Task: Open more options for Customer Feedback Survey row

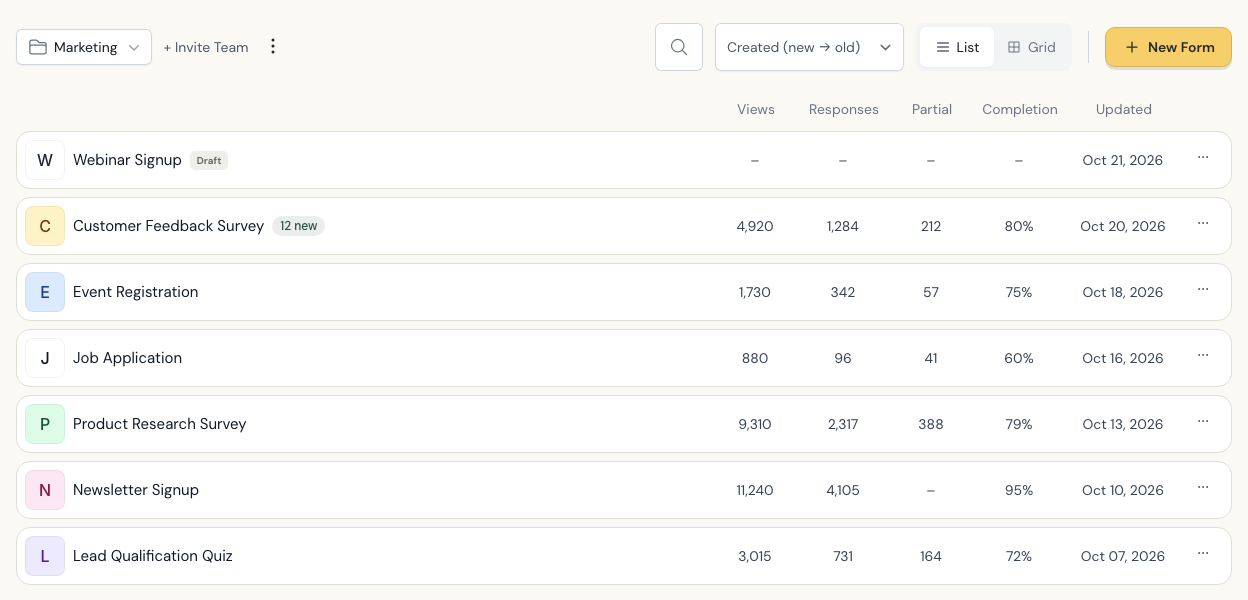Action: [1203, 224]
